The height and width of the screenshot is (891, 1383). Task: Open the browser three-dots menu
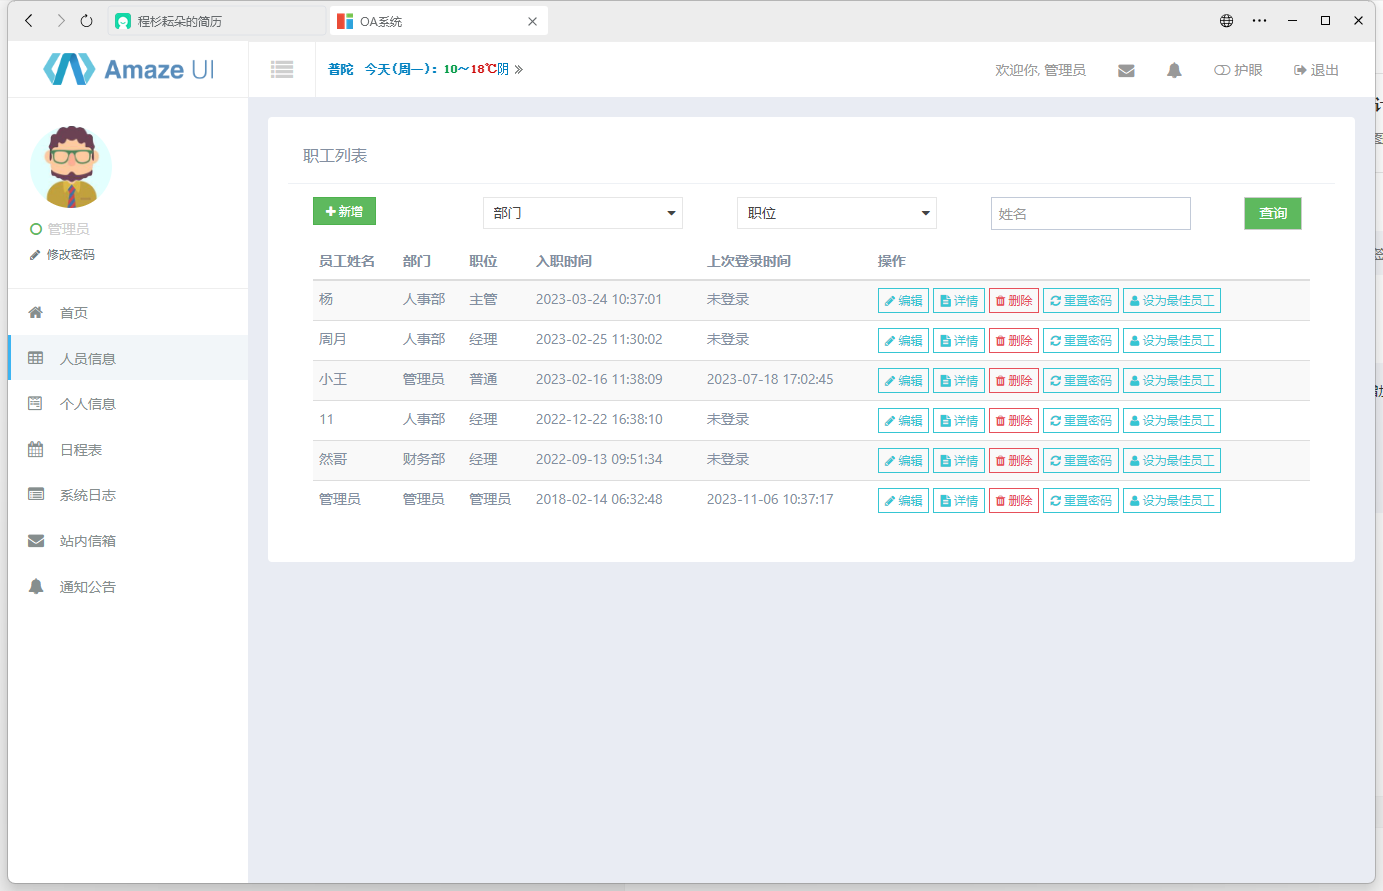coord(1259,21)
